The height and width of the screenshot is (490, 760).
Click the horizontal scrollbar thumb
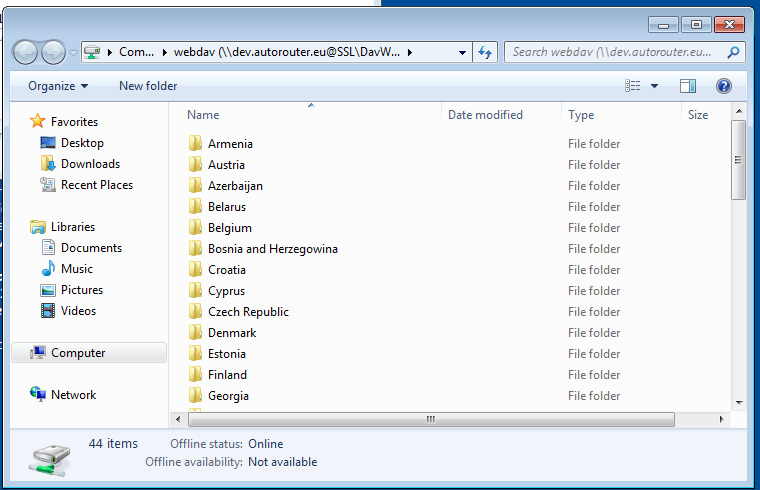point(431,419)
